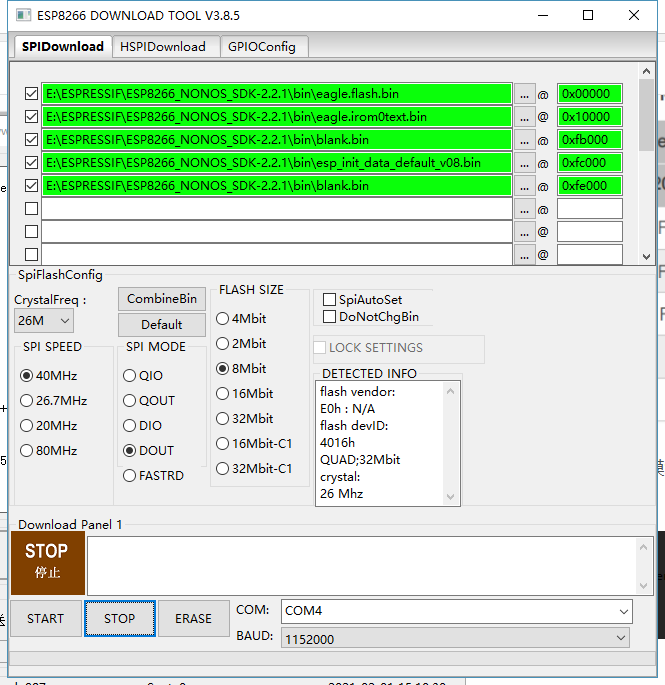Uncheck the eagle.irom0text.bin file checkbox
This screenshot has height=685, width=665.
pyautogui.click(x=31, y=117)
